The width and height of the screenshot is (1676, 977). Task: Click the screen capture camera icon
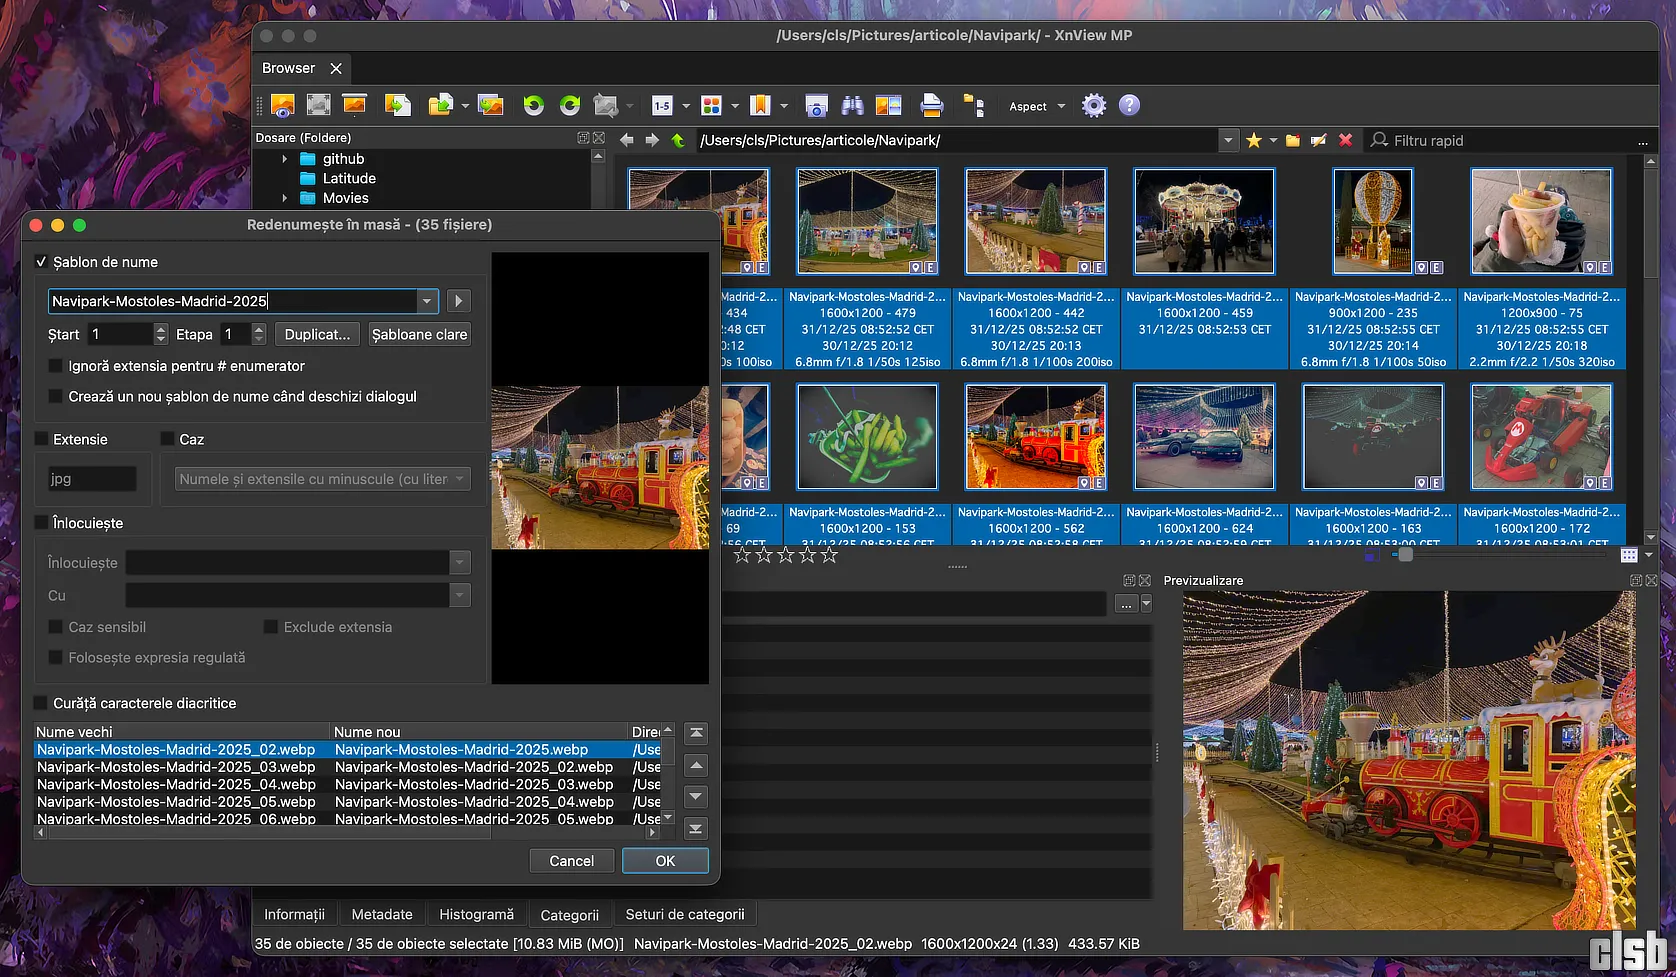pyautogui.click(x=816, y=106)
